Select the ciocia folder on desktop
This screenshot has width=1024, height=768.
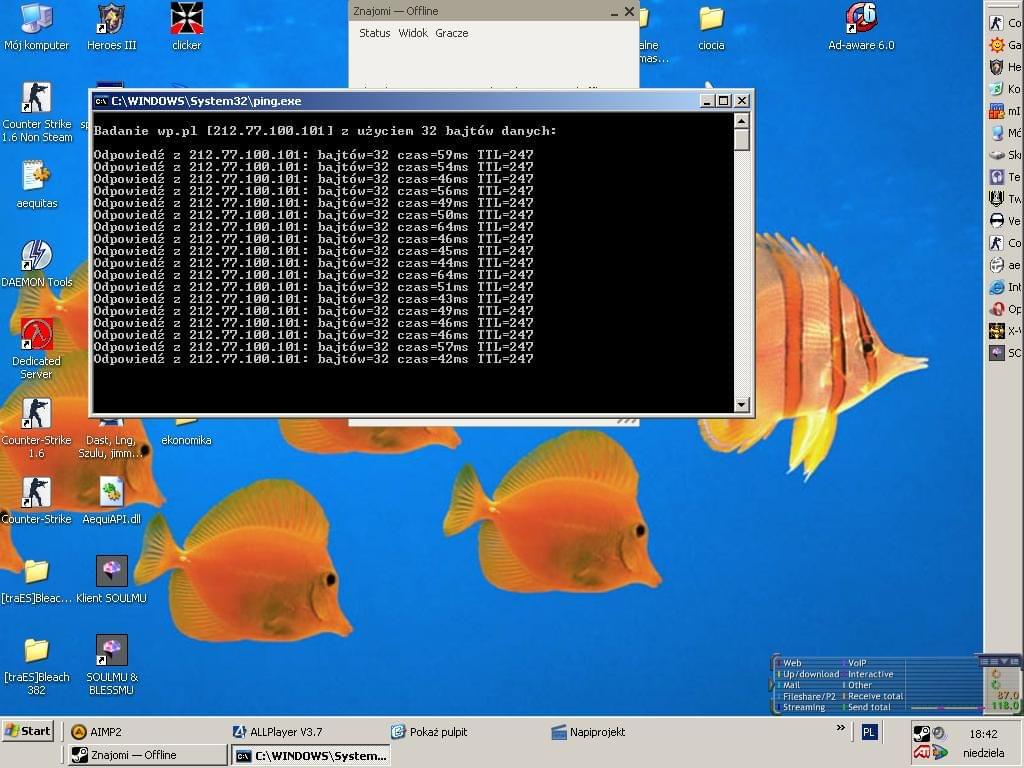click(711, 26)
